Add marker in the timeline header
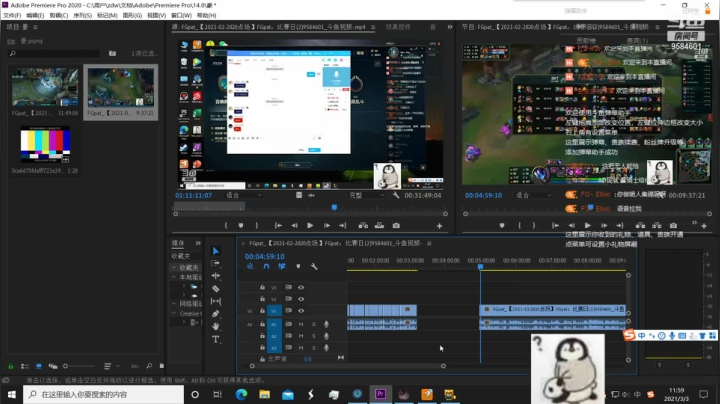This screenshot has width=720, height=404. point(298,266)
